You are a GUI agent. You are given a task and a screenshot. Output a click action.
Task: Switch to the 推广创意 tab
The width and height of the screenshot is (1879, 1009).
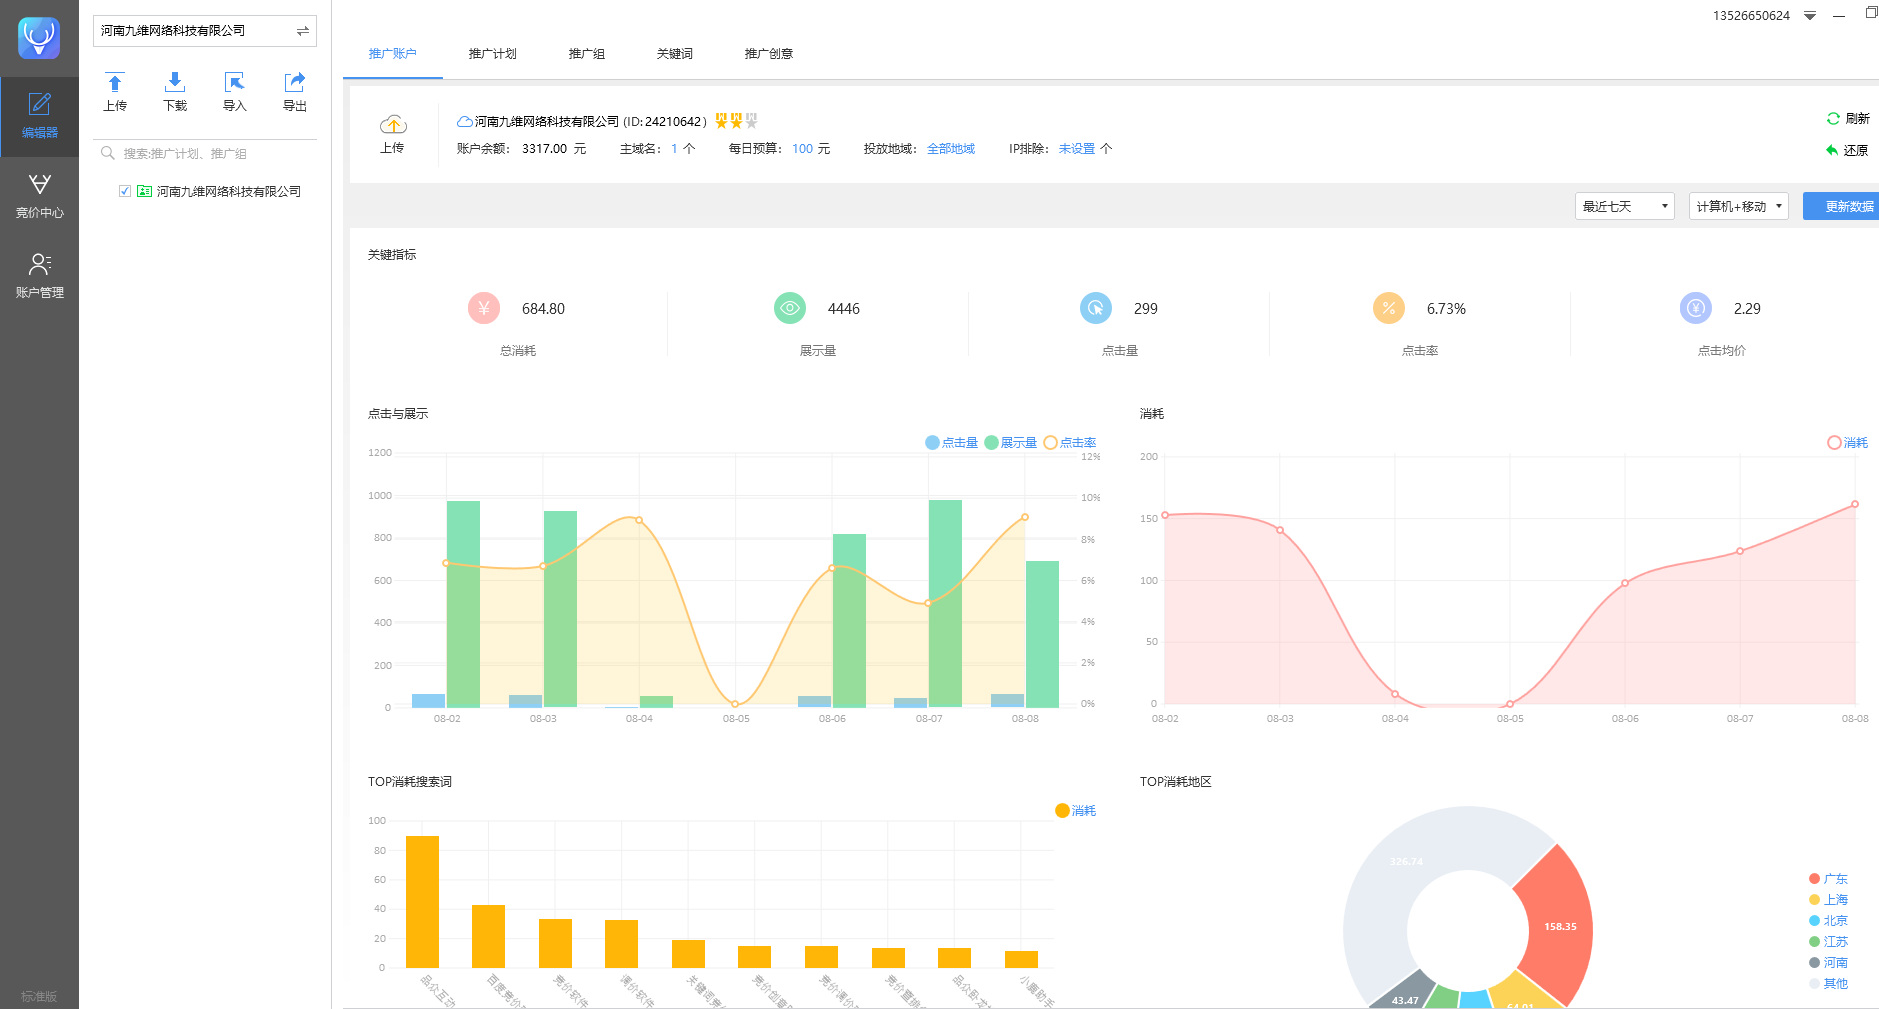(768, 54)
